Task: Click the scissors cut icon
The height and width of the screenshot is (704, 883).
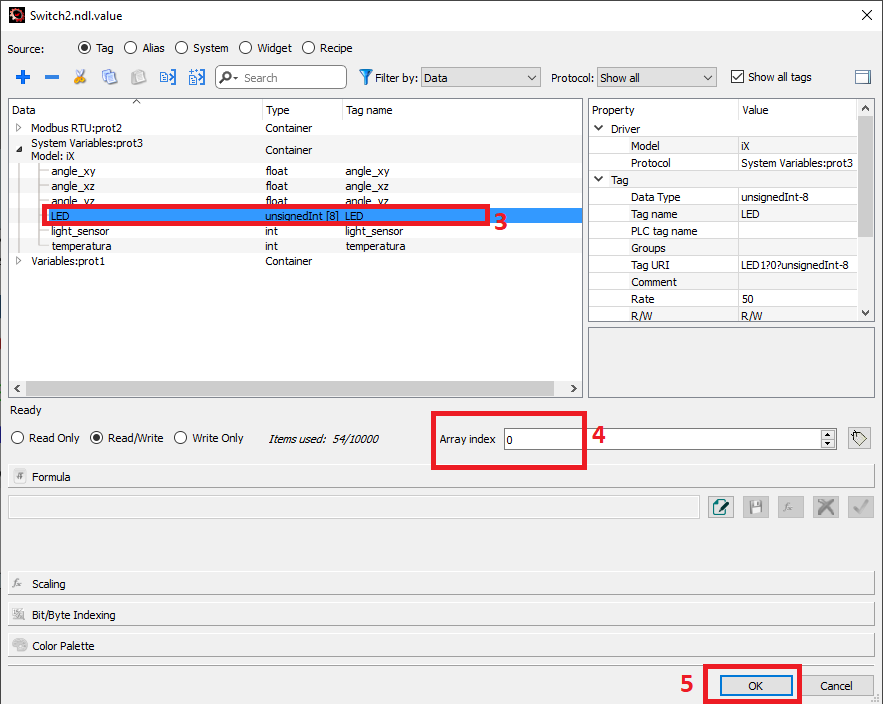Action: coord(80,77)
